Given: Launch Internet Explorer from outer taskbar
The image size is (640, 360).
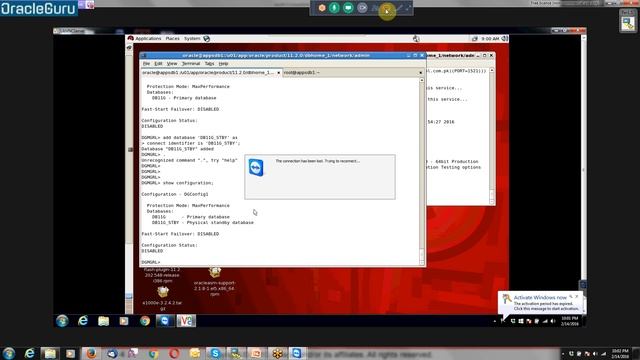Looking at the screenshot, I should click(x=29, y=353).
